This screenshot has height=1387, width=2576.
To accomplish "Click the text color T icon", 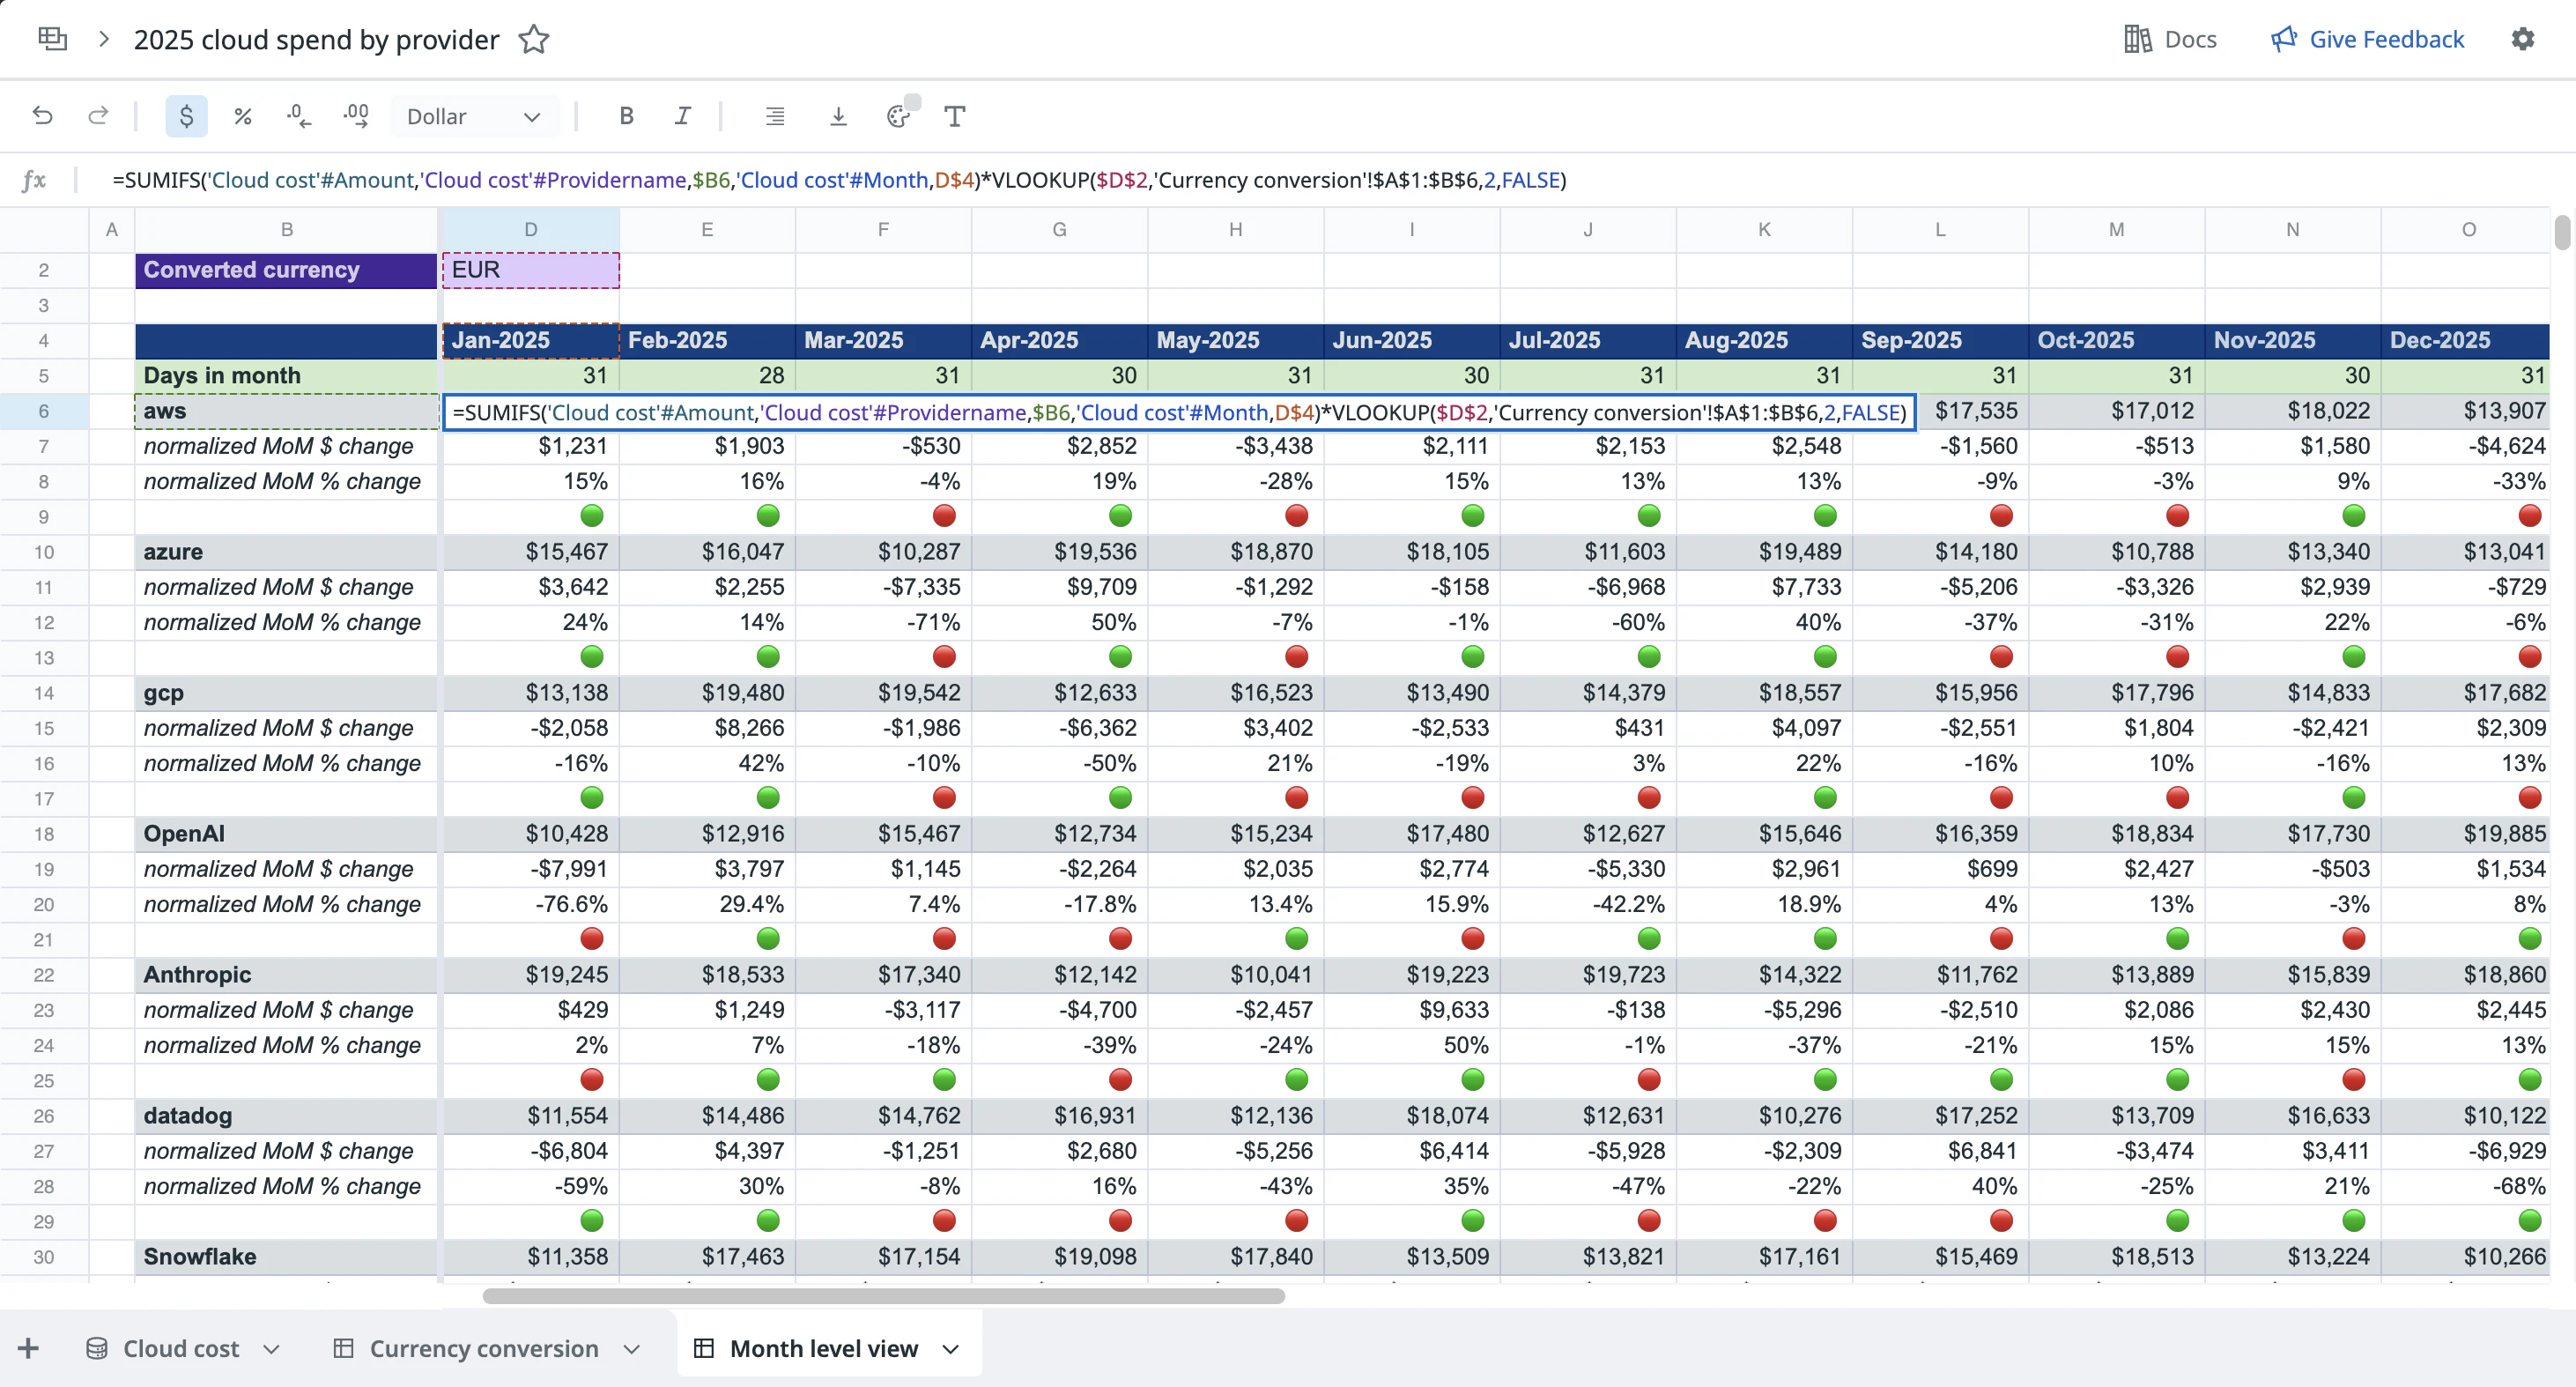I will tap(954, 116).
